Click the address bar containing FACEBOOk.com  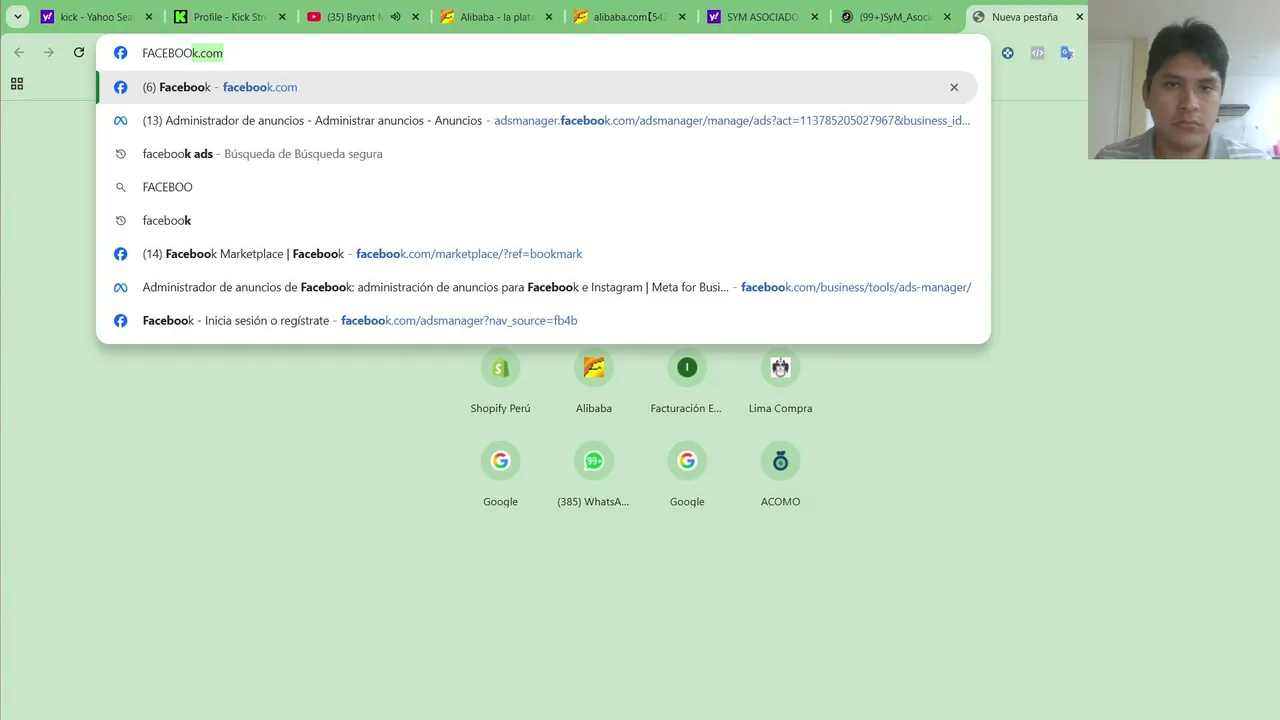pos(543,53)
